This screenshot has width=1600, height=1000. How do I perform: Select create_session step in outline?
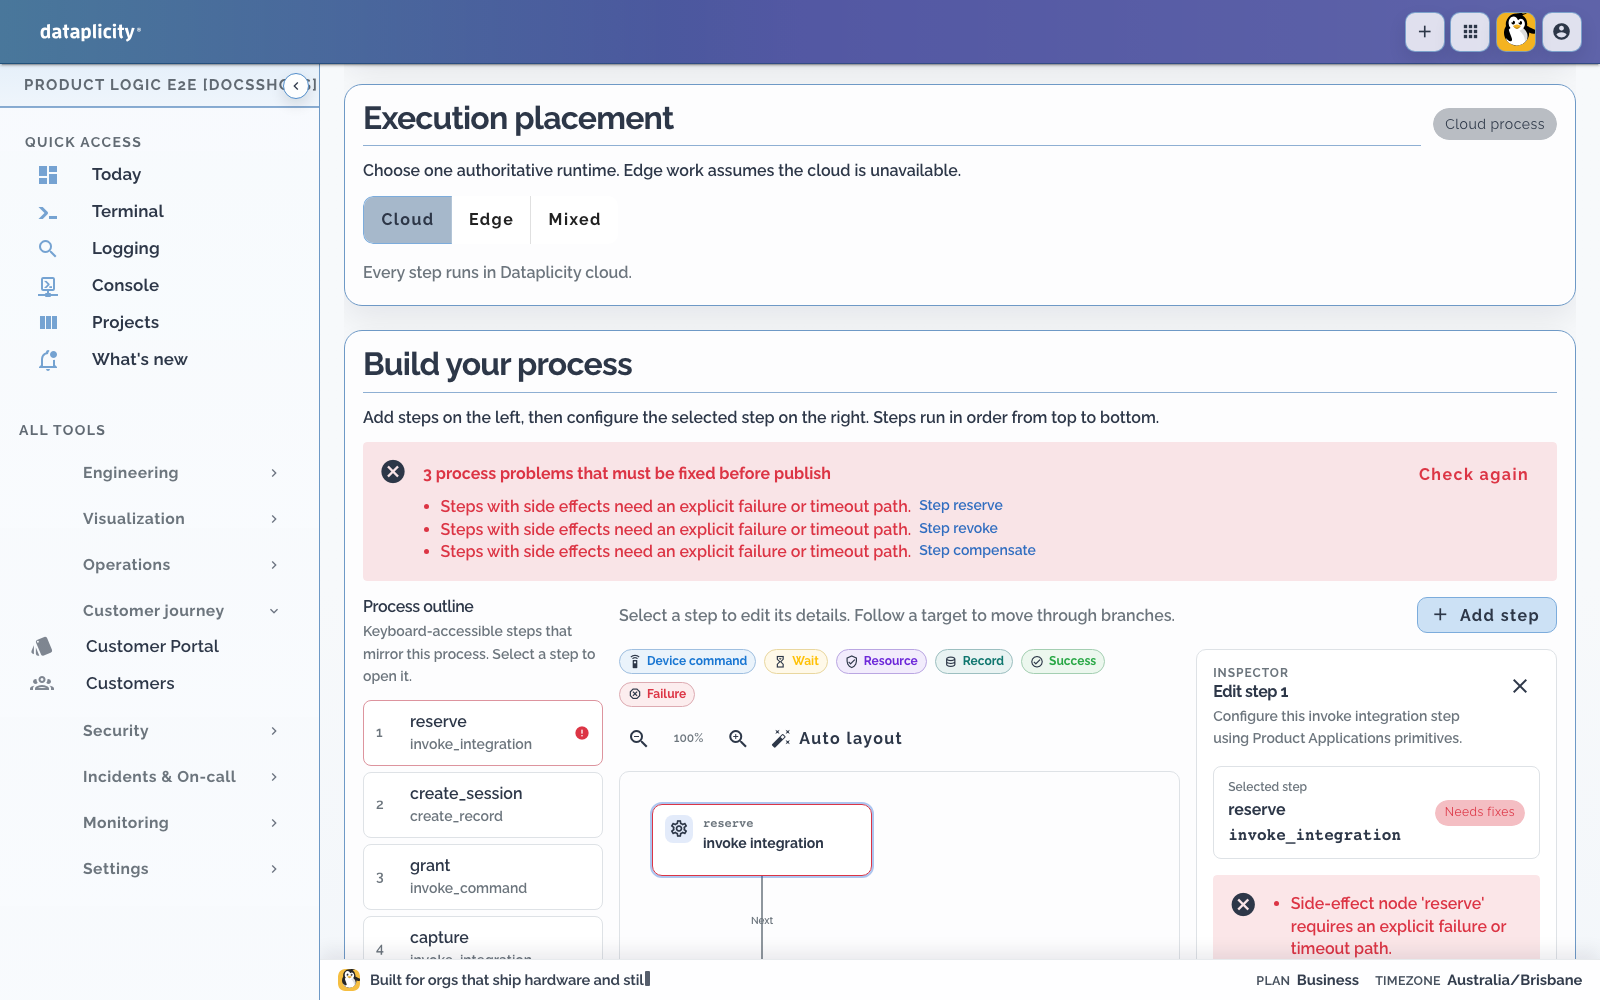click(x=483, y=805)
